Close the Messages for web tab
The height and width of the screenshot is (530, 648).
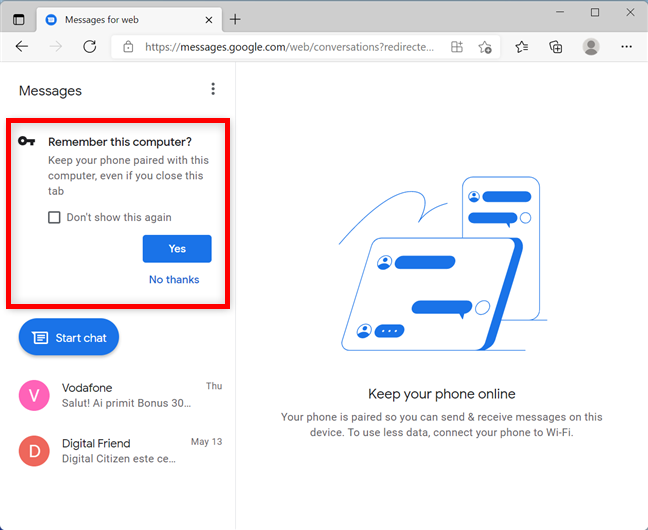tap(209, 20)
